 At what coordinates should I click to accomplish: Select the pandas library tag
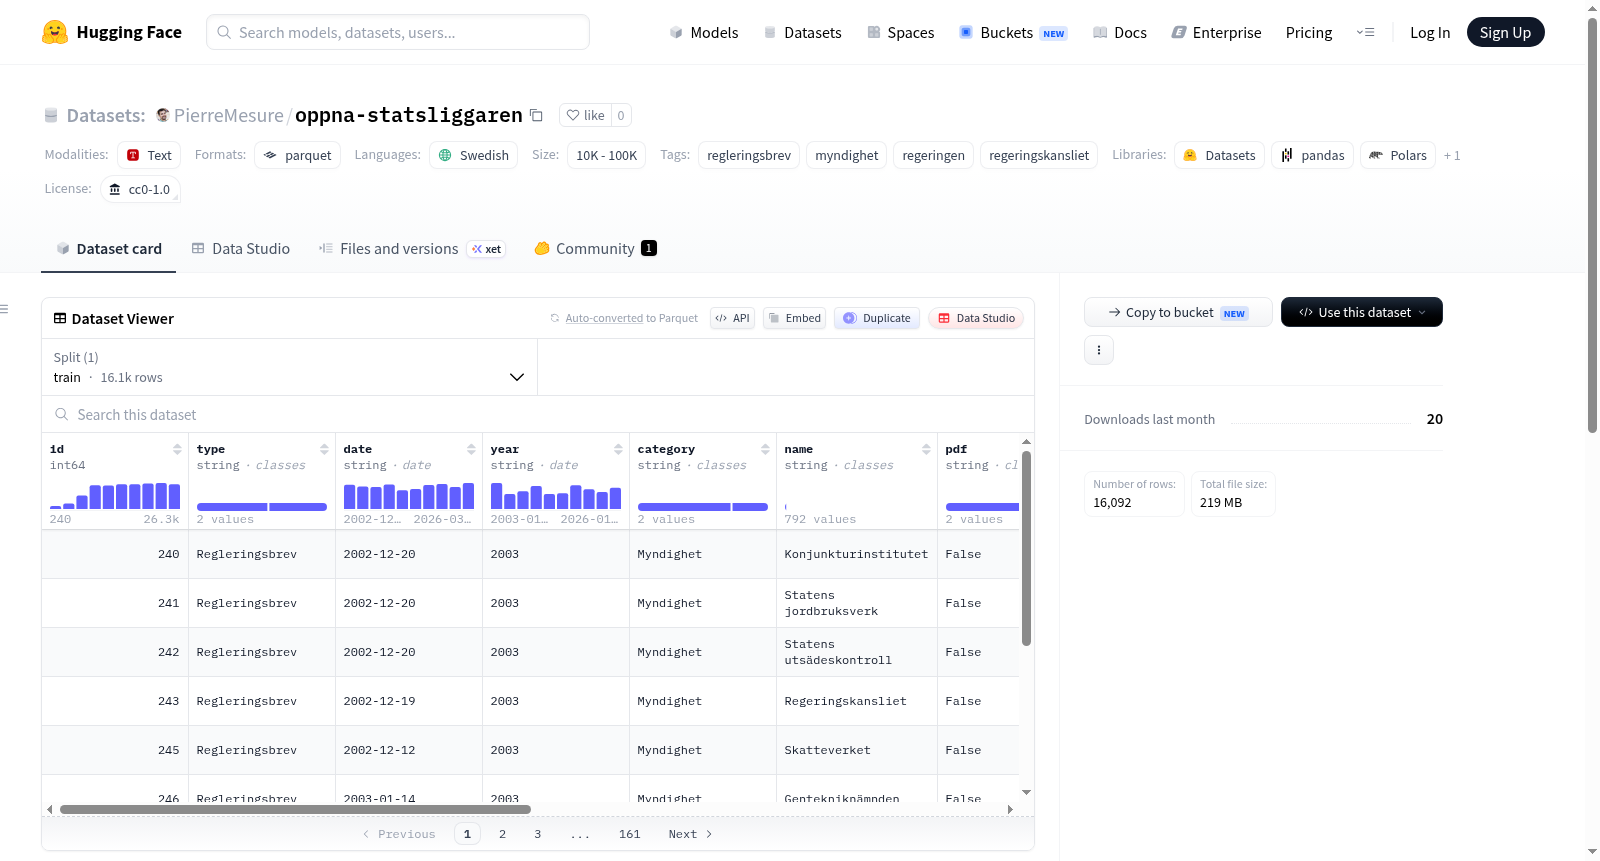point(1312,155)
